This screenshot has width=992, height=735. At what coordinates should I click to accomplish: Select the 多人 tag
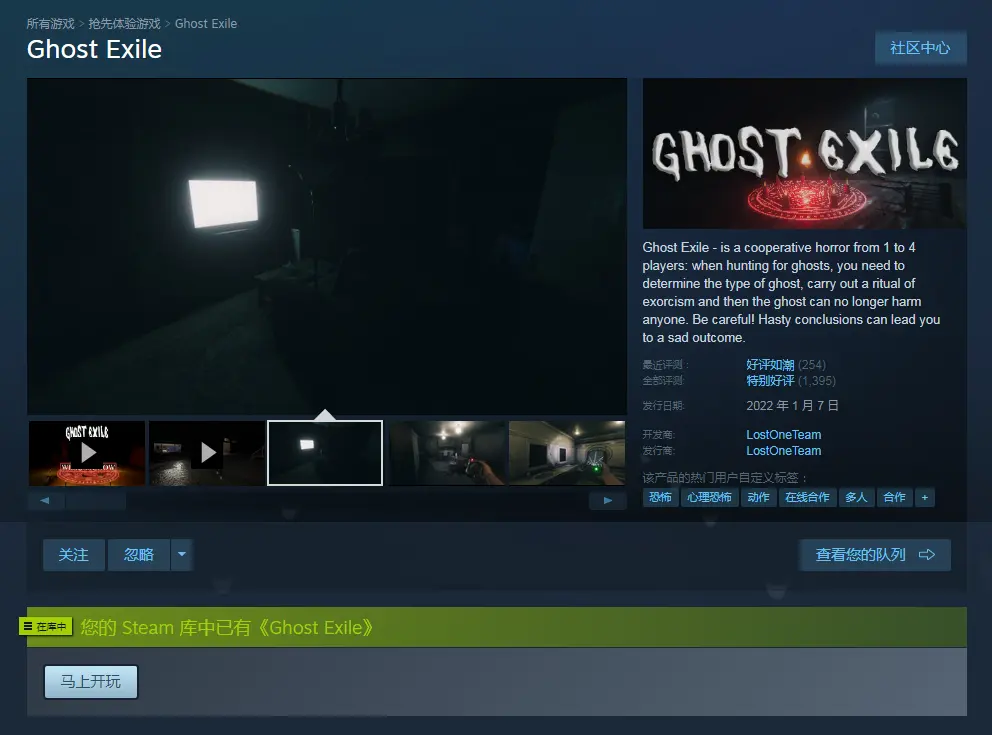coord(856,497)
